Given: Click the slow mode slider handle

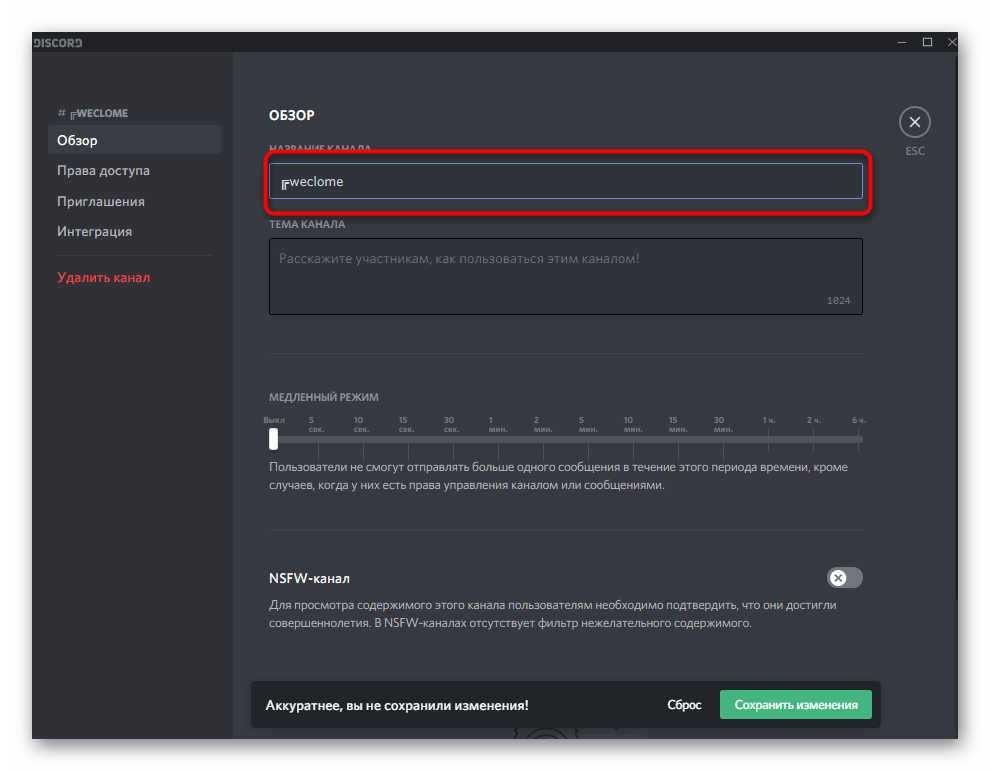Looking at the screenshot, I should click(x=274, y=439).
